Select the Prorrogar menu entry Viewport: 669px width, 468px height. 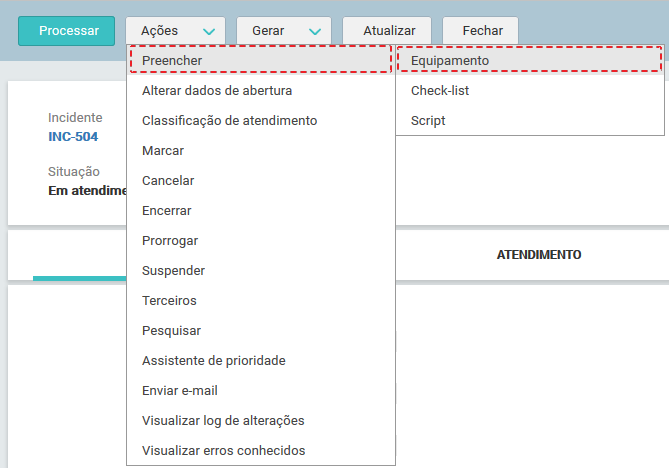[x=261, y=241]
